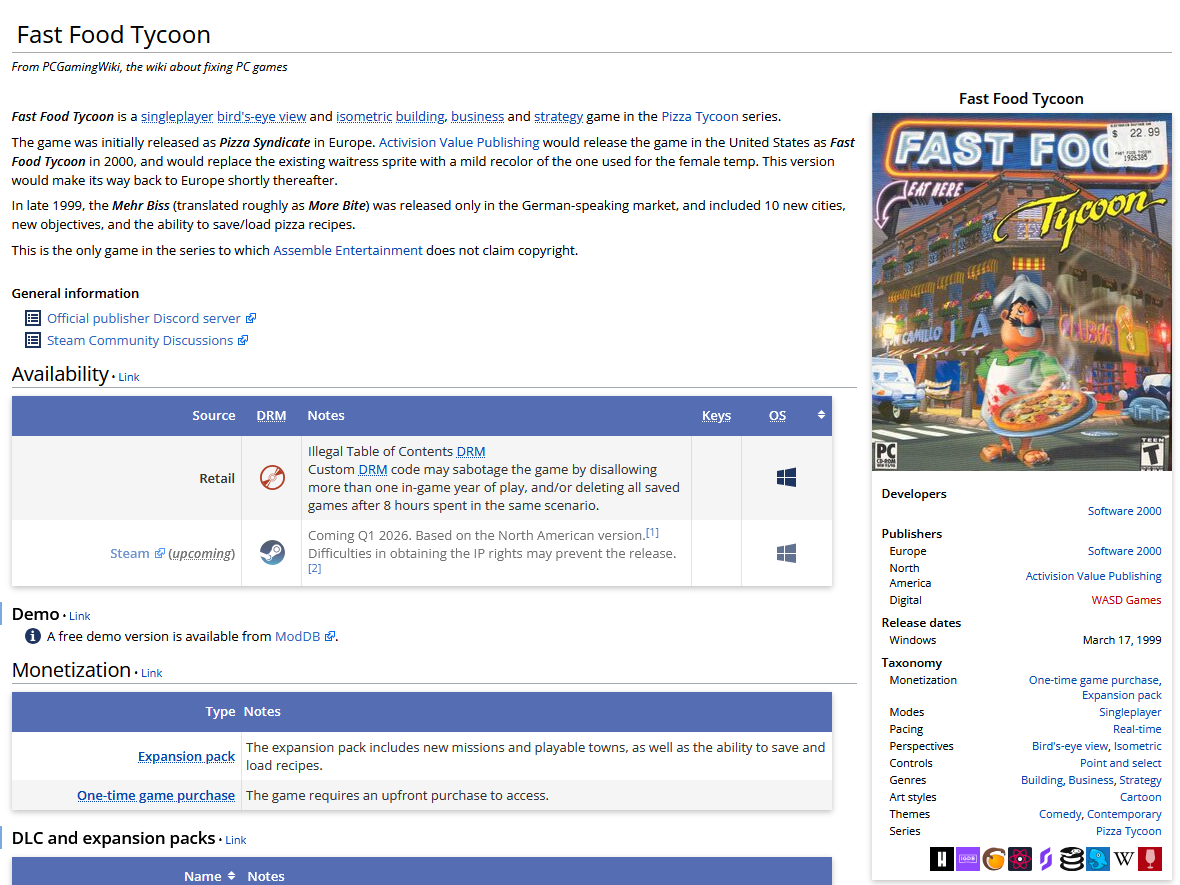Open the strategy link in intro
This screenshot has width=1180, height=885.
coord(558,117)
